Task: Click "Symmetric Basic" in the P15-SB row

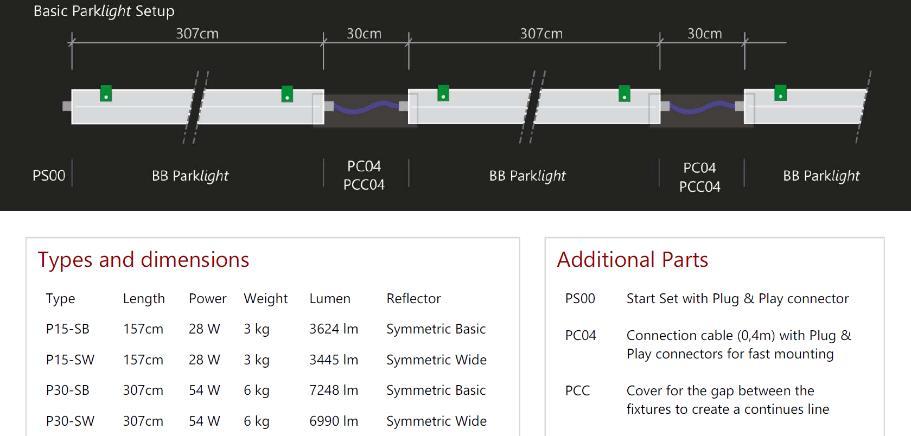Action: 436,330
